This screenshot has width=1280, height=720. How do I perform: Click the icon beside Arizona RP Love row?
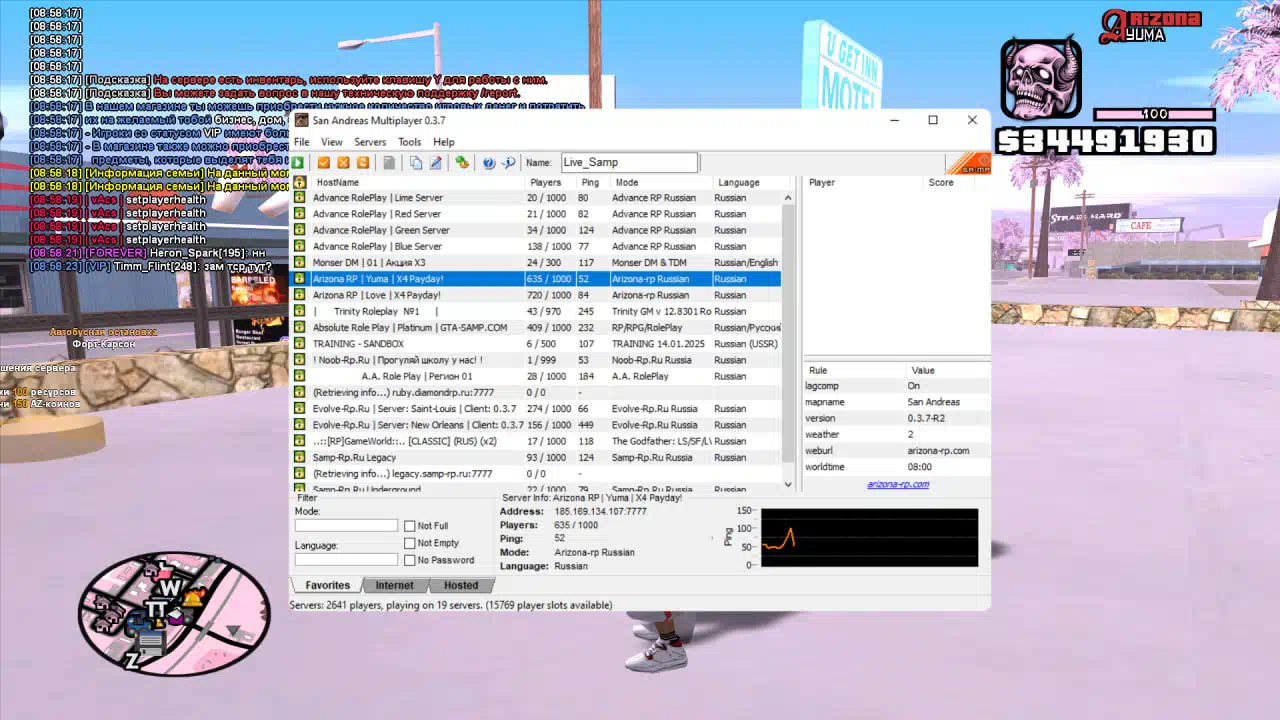click(299, 295)
